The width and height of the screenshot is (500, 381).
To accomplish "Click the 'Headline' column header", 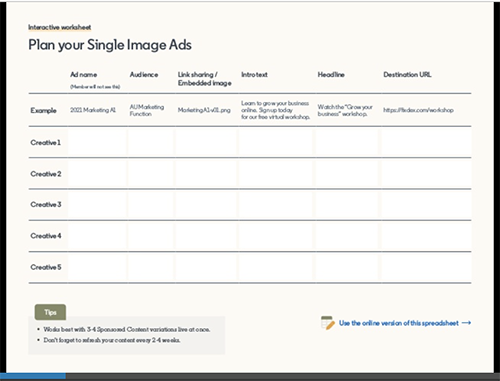I will click(331, 75).
